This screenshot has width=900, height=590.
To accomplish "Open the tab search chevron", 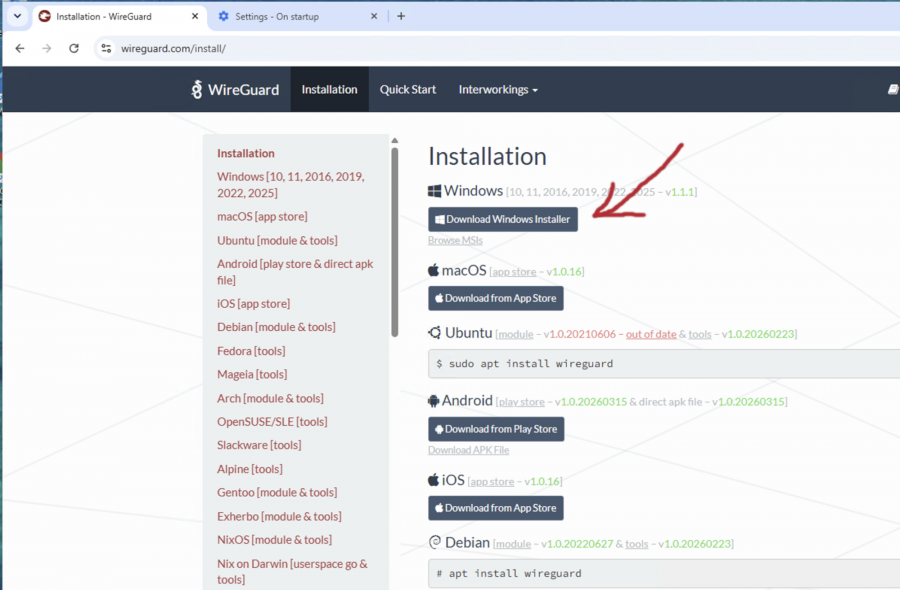I will (17, 16).
